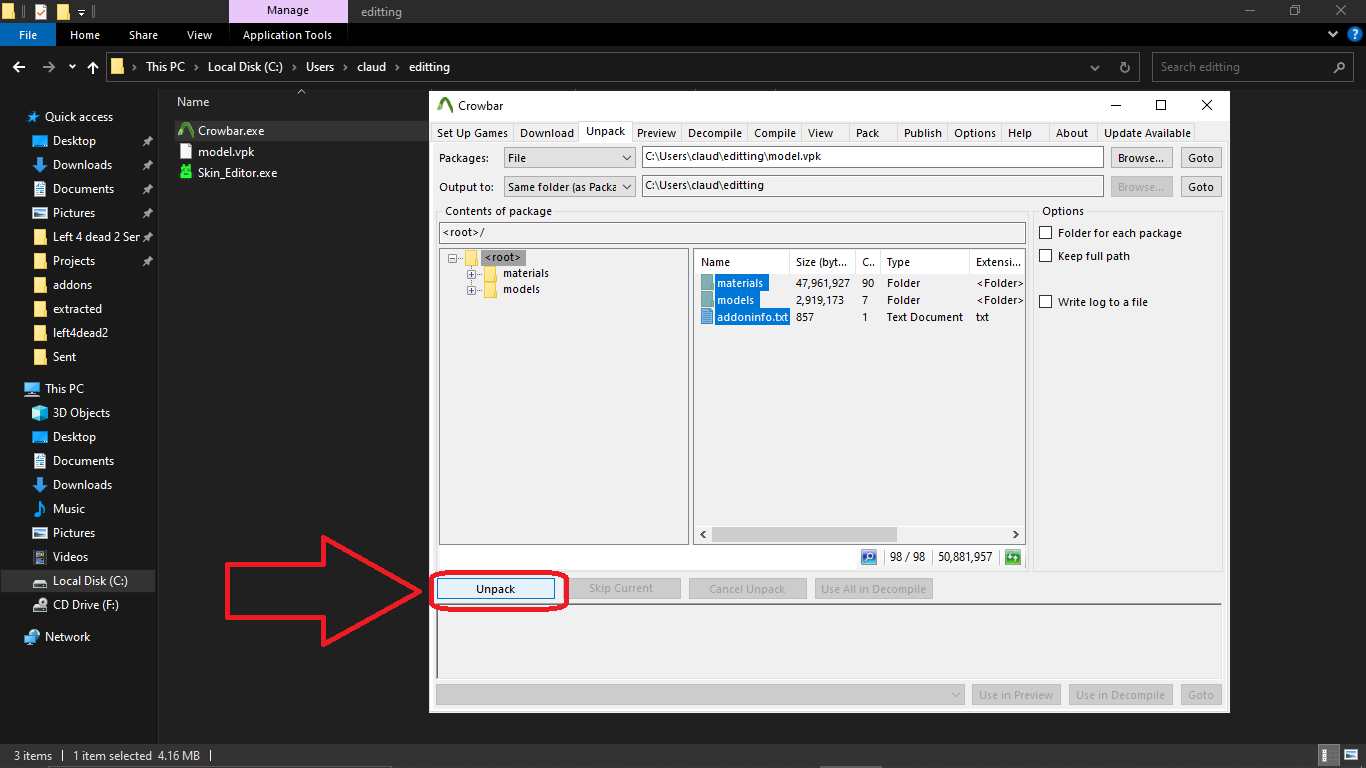Go up one folder level in Explorer

(93, 67)
